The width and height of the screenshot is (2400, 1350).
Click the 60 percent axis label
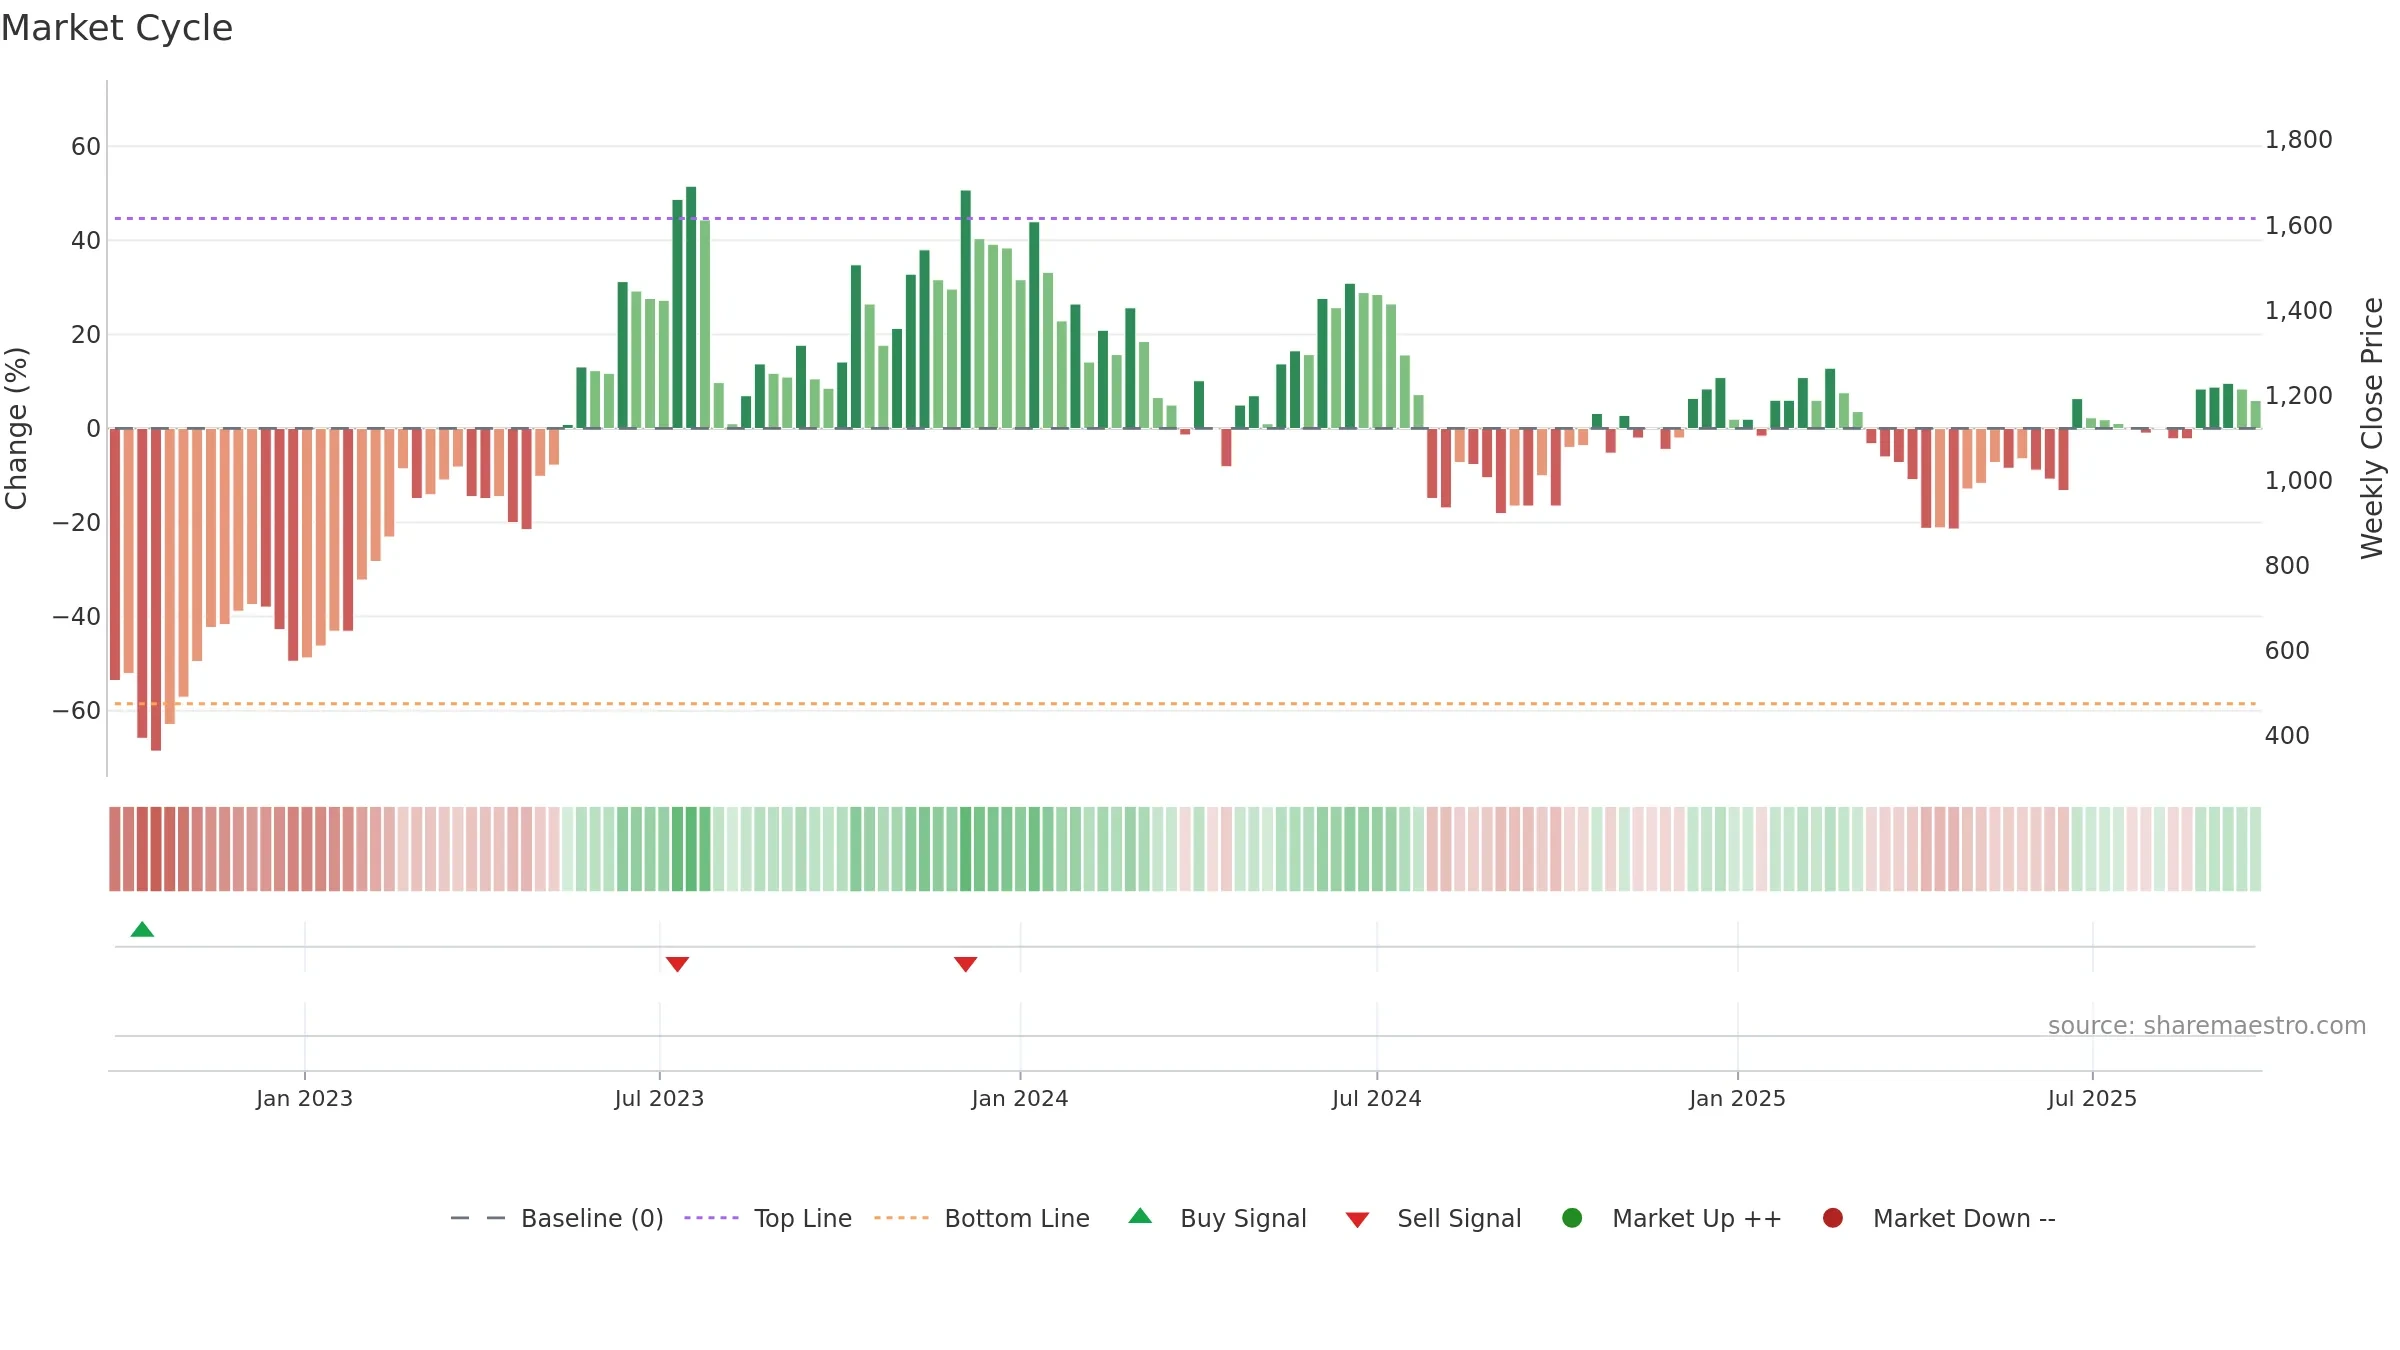click(x=86, y=147)
